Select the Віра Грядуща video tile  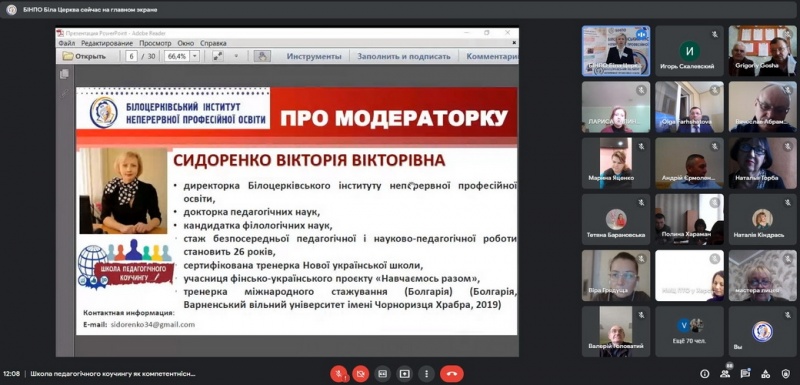(616, 275)
